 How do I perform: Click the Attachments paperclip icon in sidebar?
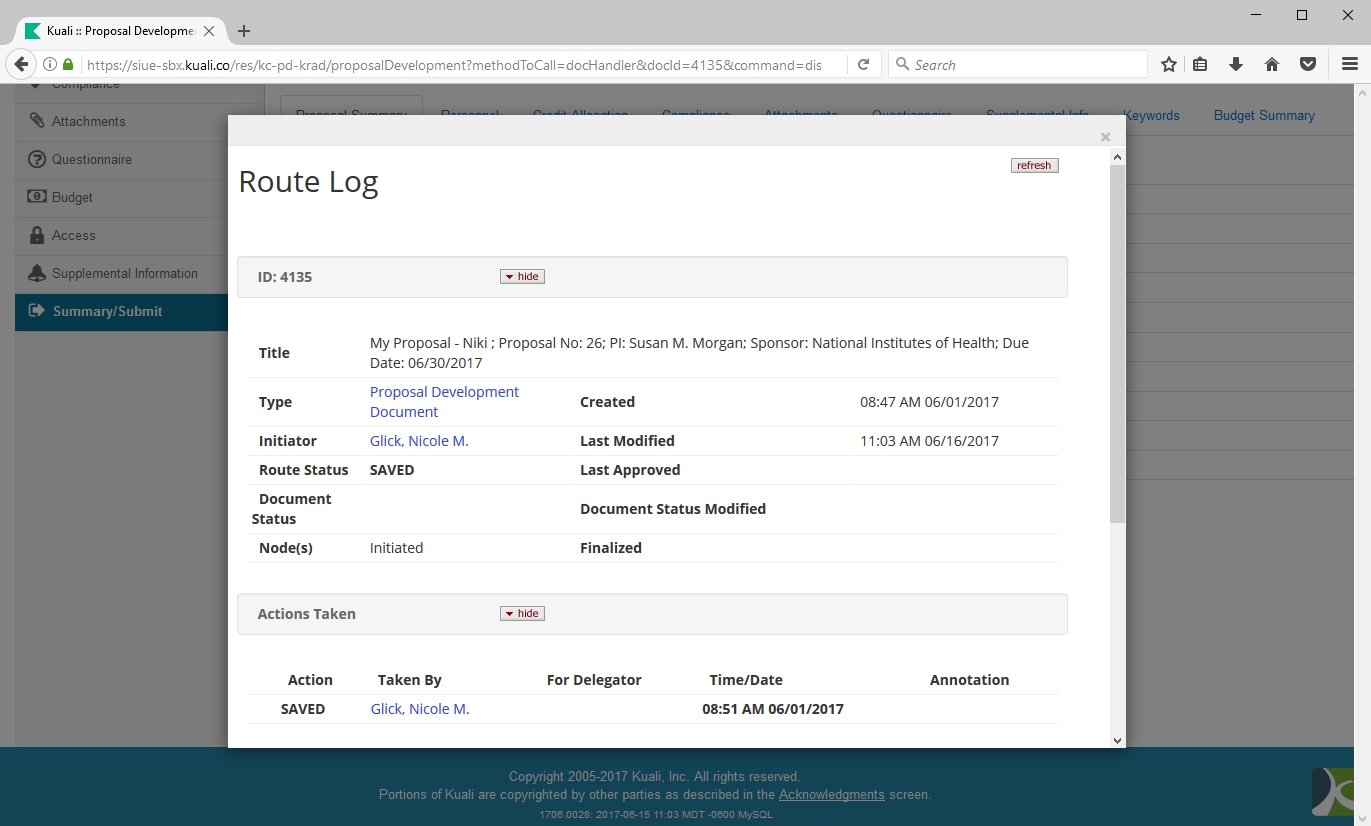point(37,121)
